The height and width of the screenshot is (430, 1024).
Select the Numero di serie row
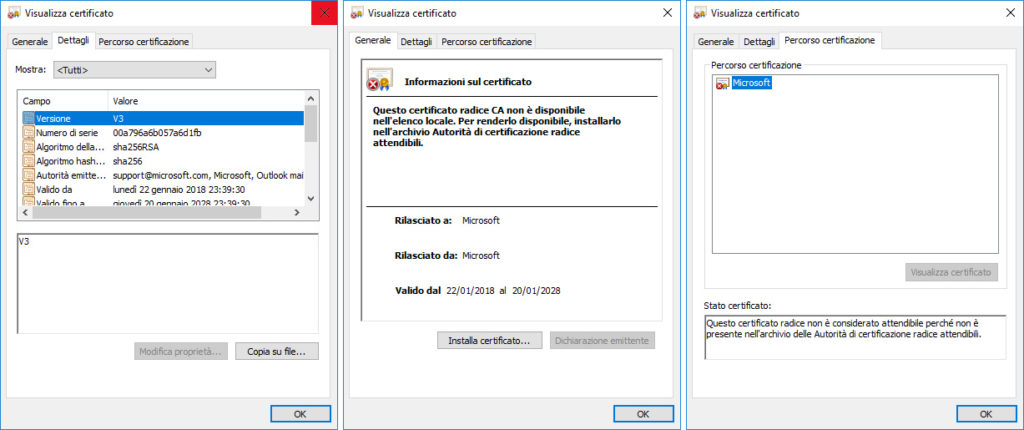162,133
